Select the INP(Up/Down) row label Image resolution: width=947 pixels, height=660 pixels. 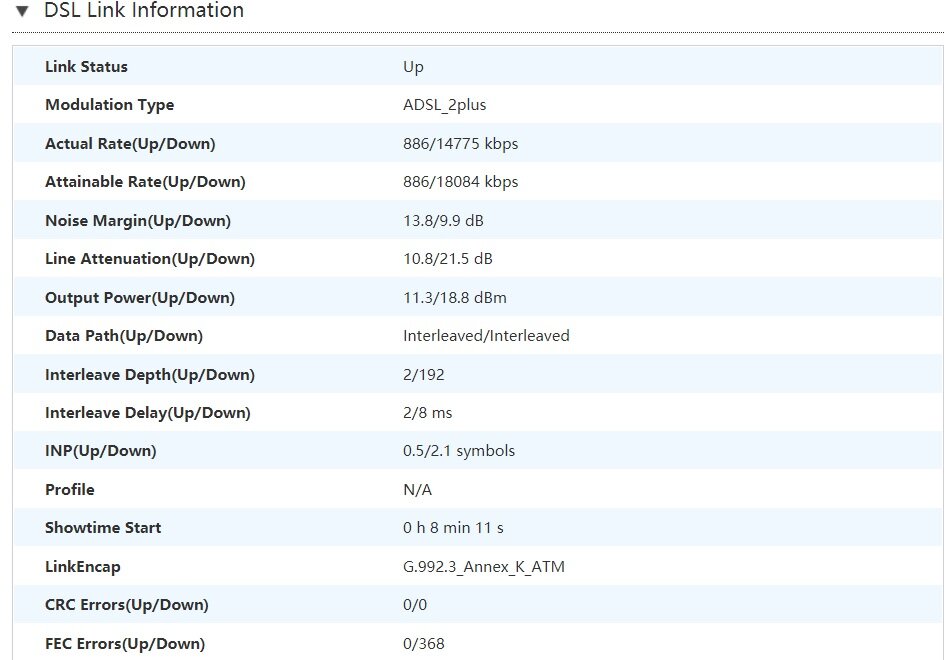click(101, 451)
